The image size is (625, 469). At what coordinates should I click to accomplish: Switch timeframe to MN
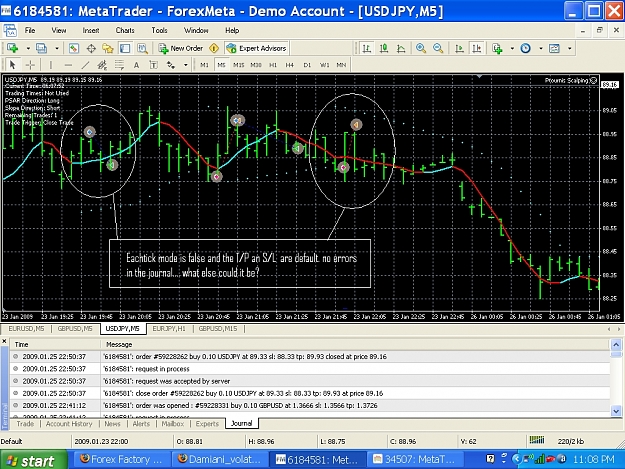coord(341,65)
